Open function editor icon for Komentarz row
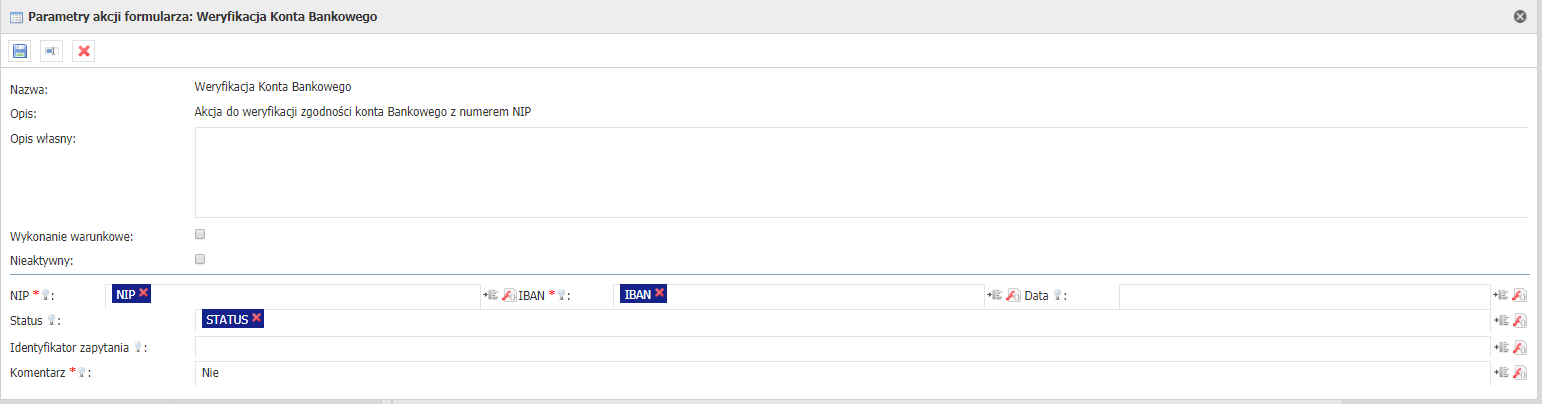The width and height of the screenshot is (1542, 404). (1520, 373)
